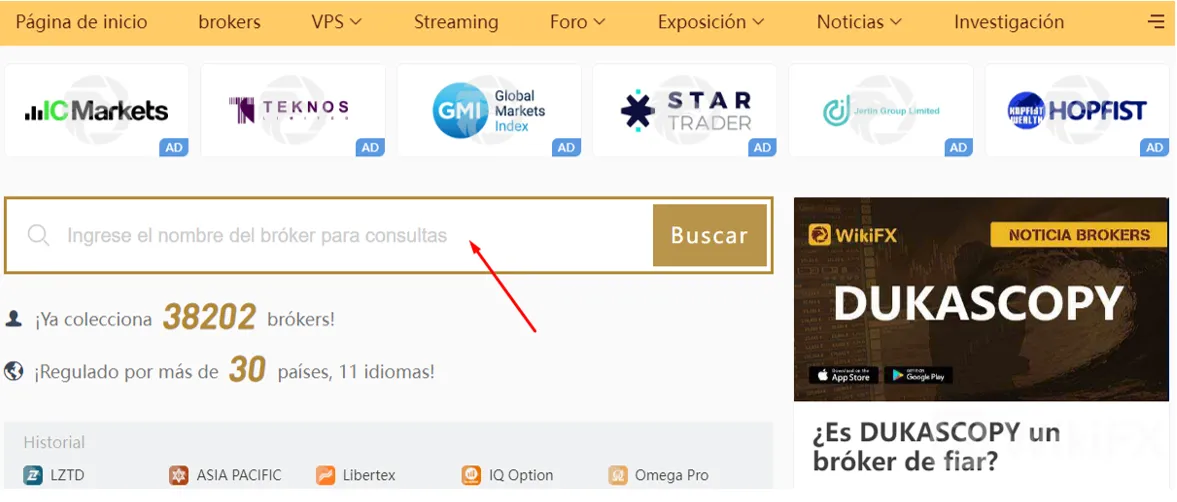Open the brokers menu item

230,23
